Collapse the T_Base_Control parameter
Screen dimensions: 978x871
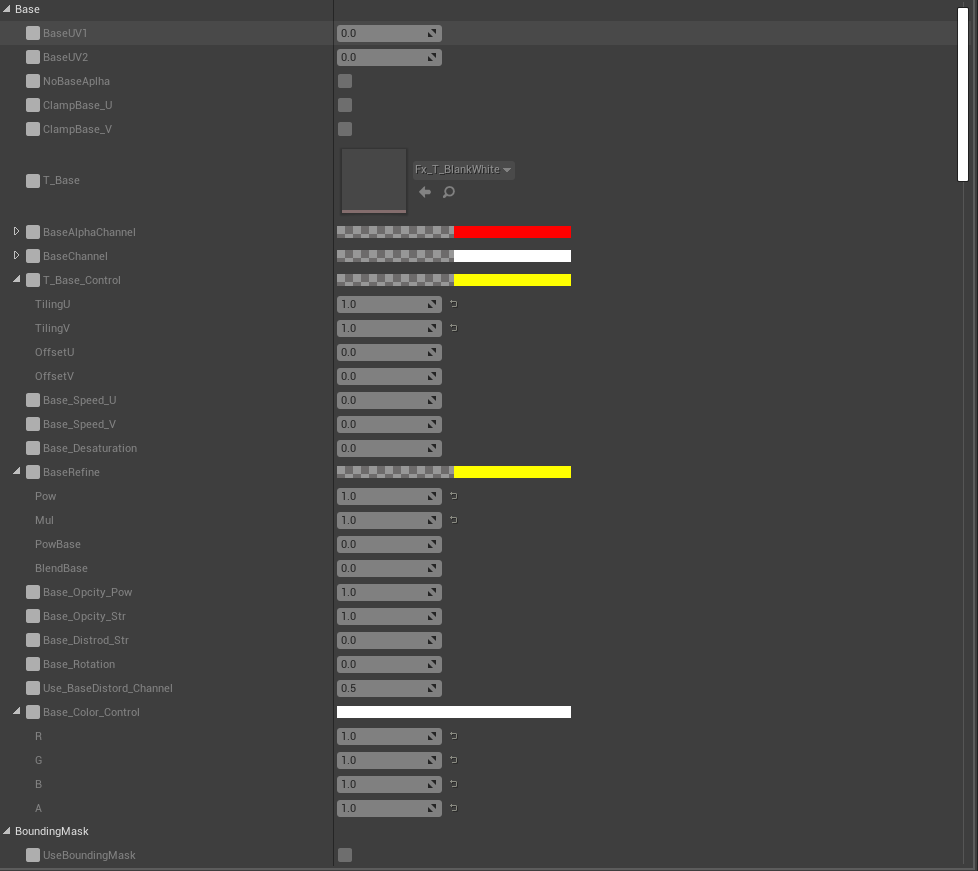[17, 280]
